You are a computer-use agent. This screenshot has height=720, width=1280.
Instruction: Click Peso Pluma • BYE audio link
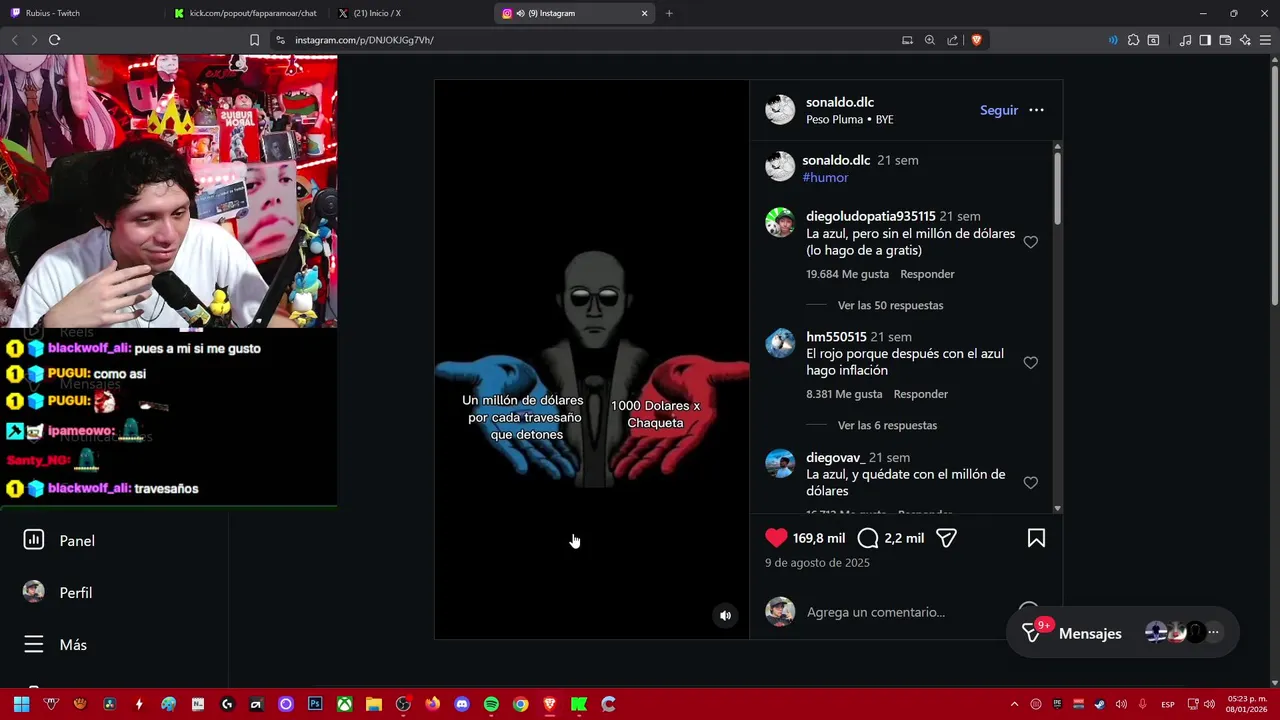tap(850, 119)
